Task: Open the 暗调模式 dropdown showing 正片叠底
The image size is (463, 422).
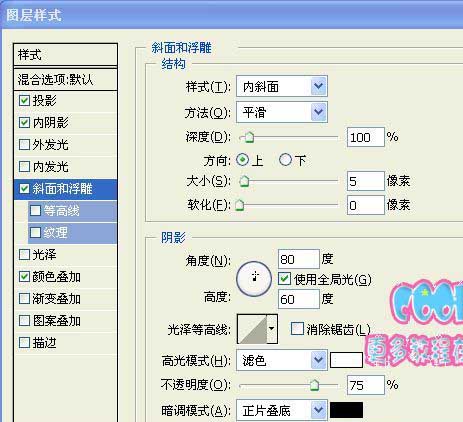Action: tap(282, 410)
